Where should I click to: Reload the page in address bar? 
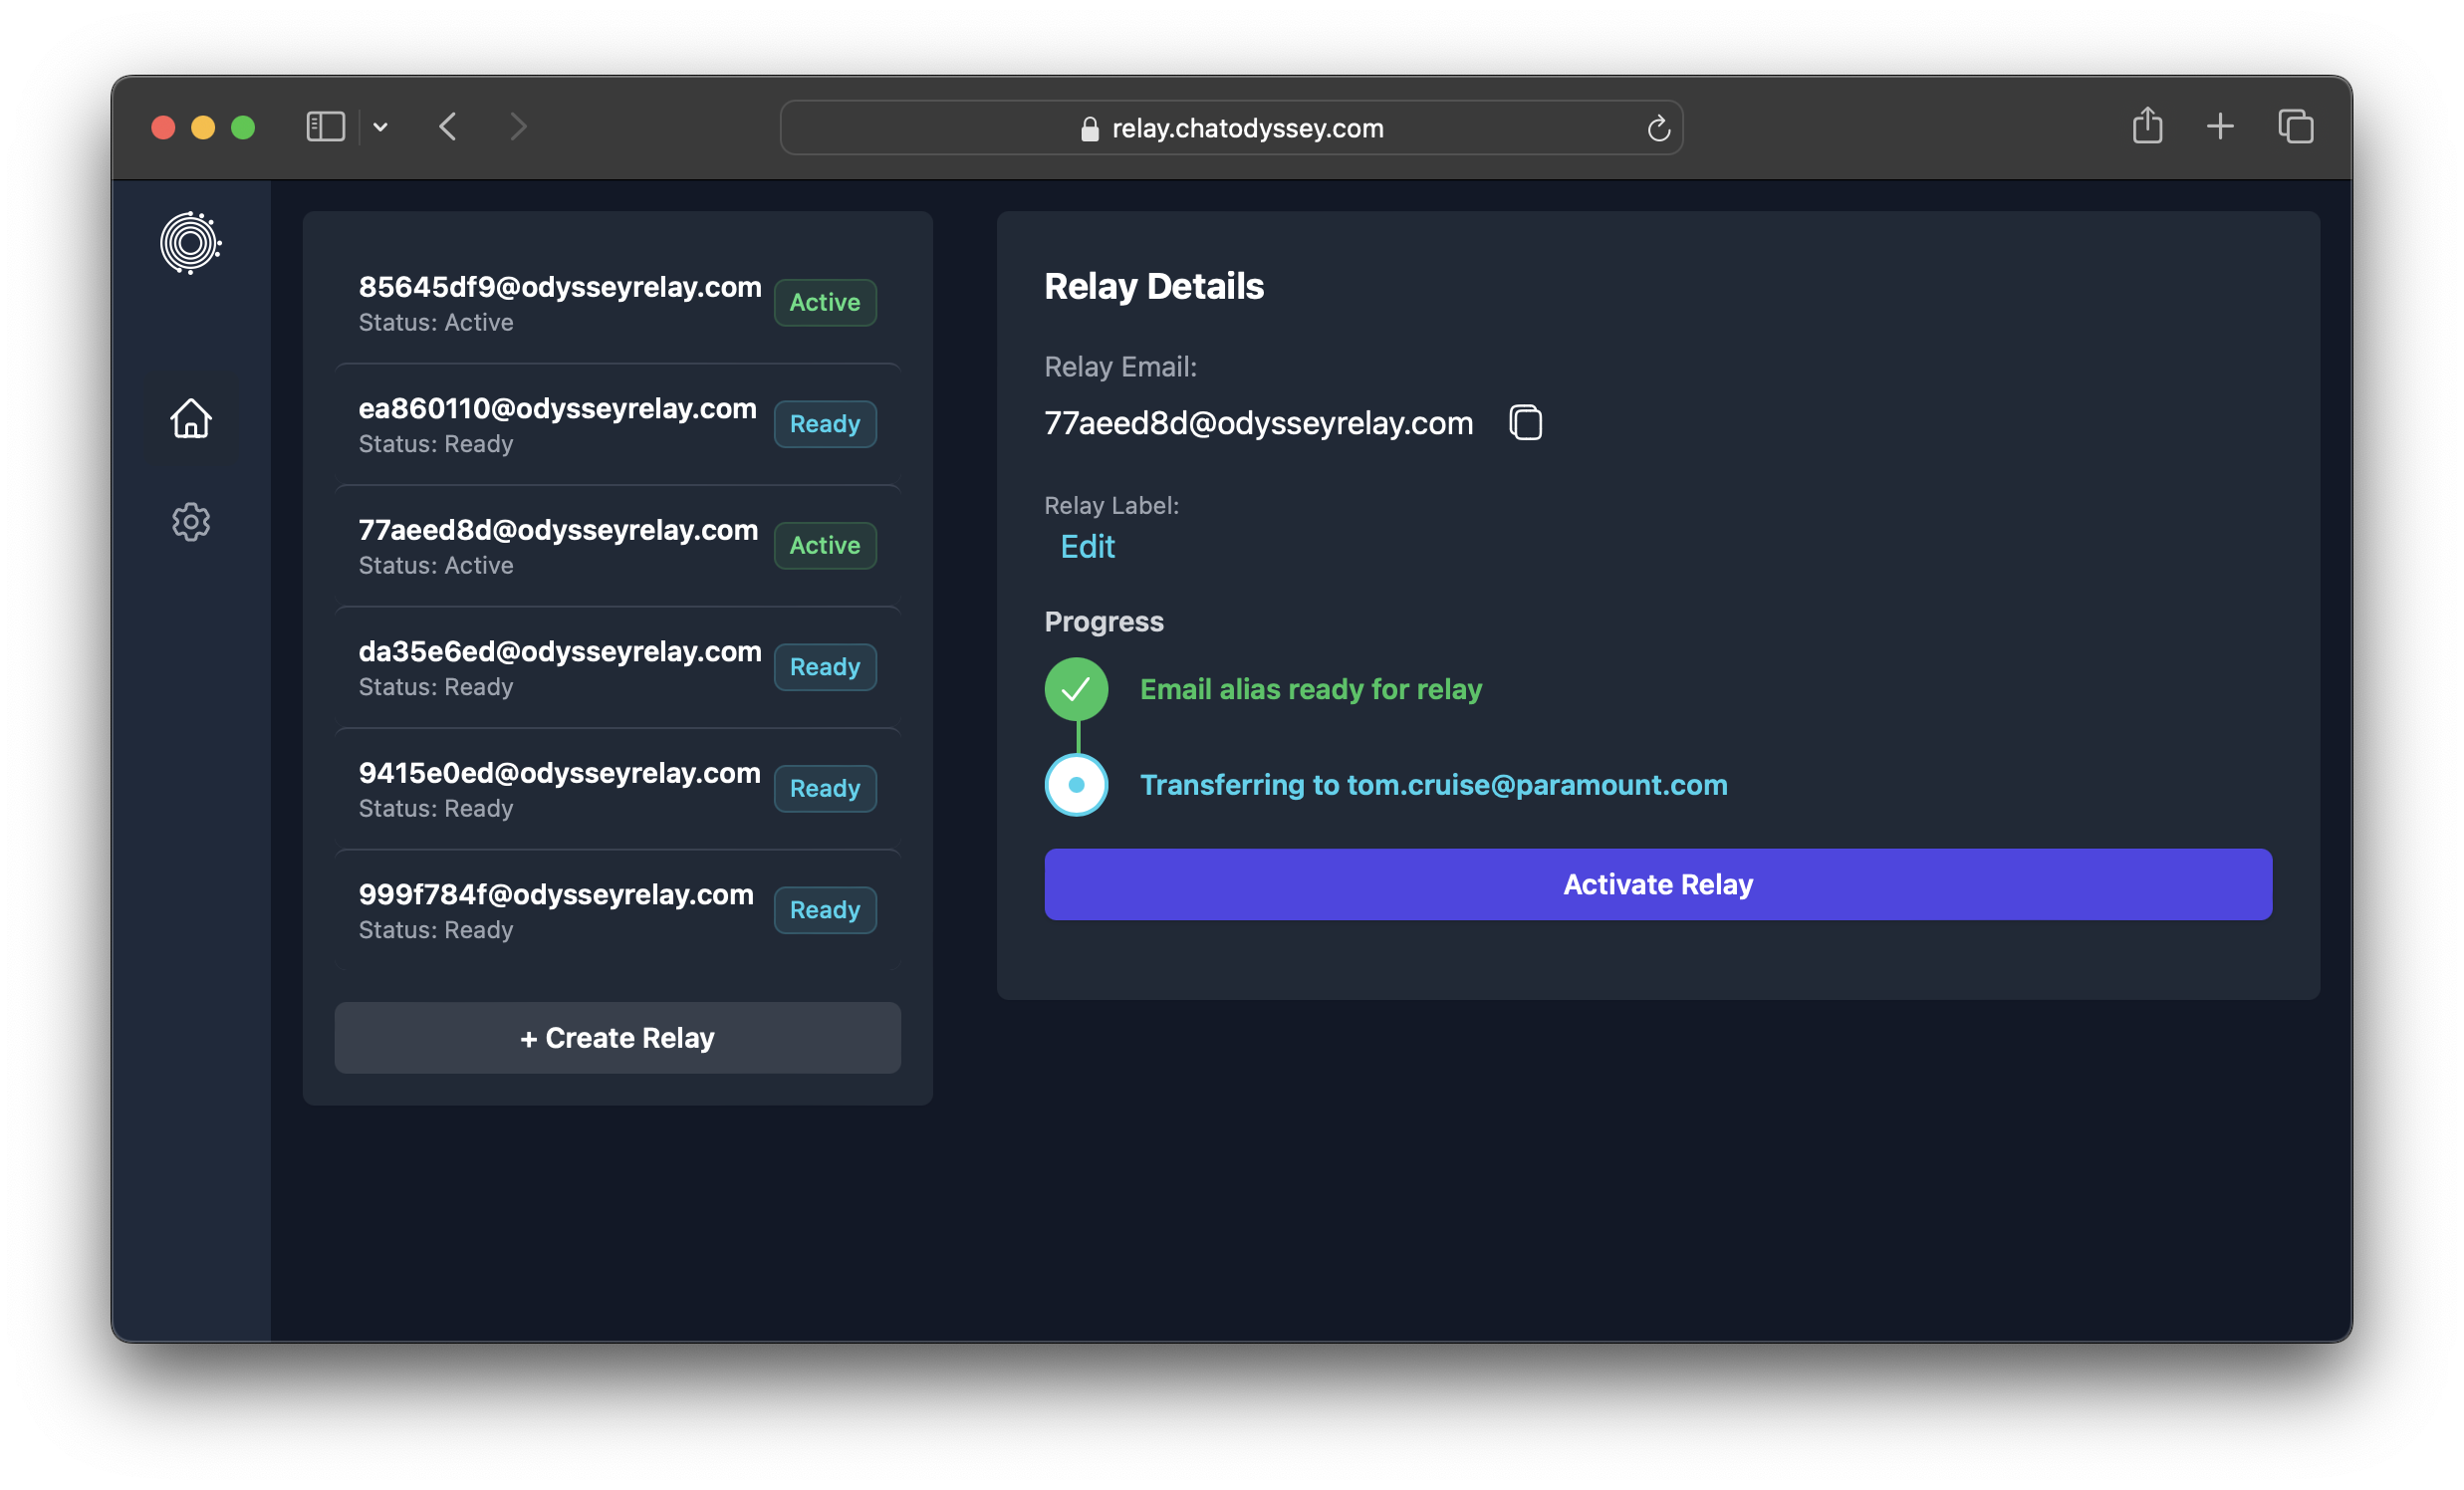[x=1658, y=128]
